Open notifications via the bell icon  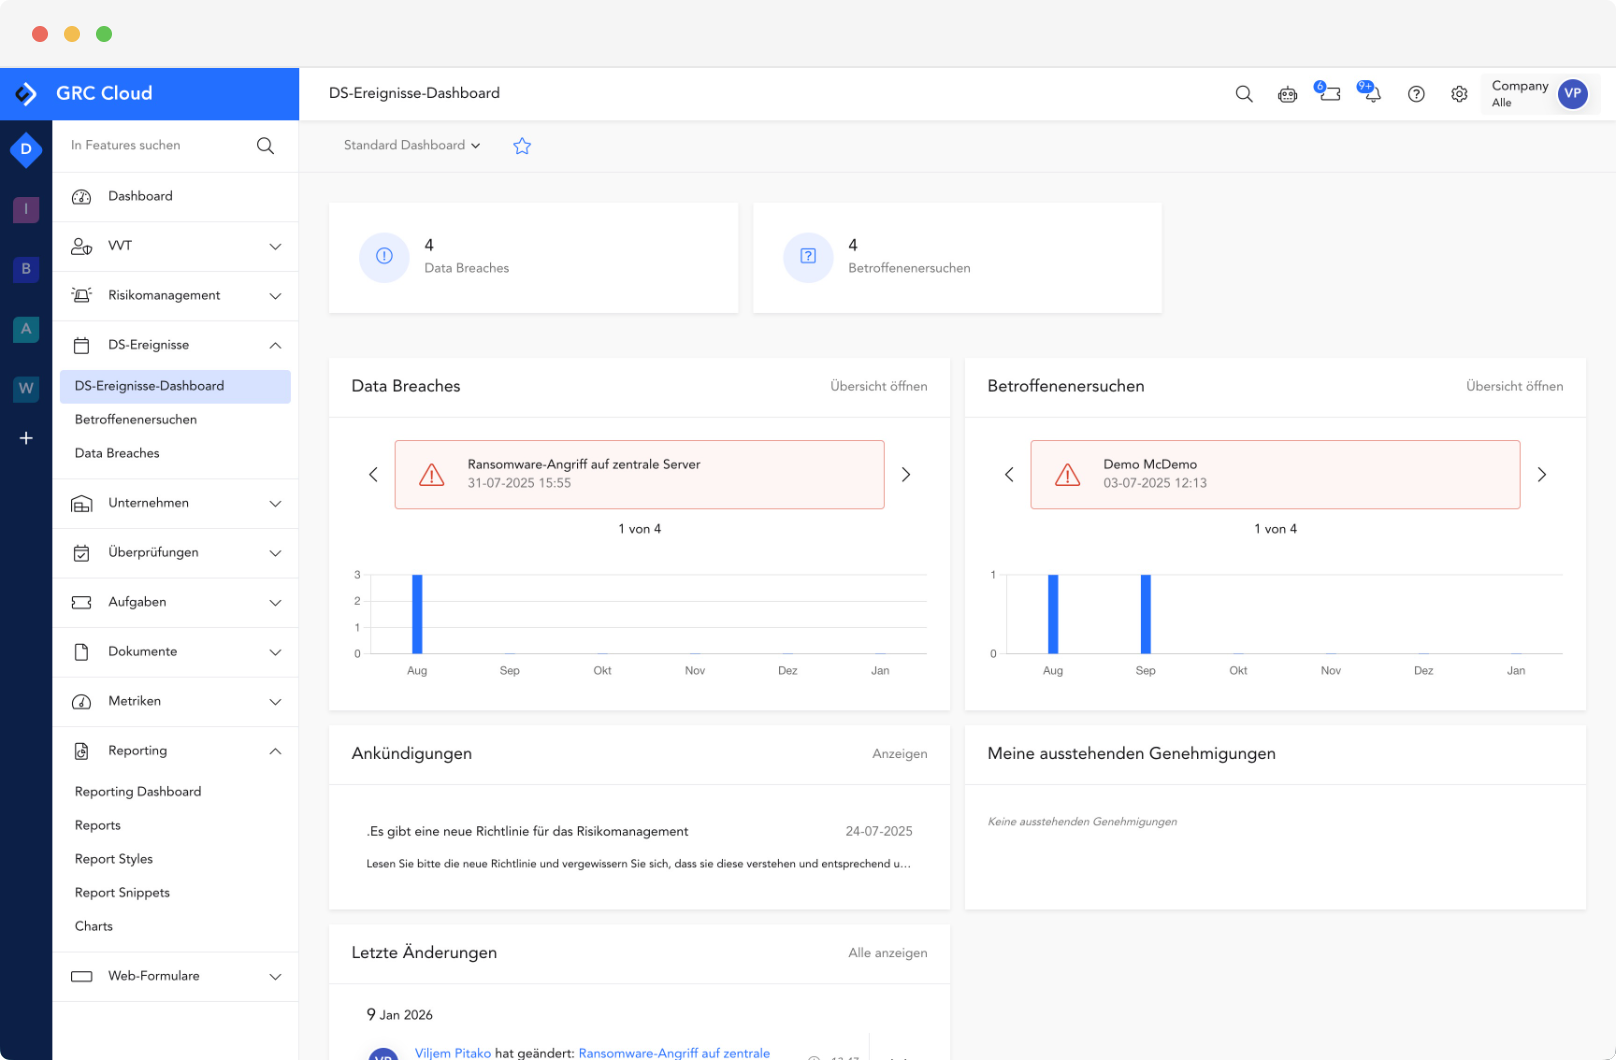tap(1371, 95)
